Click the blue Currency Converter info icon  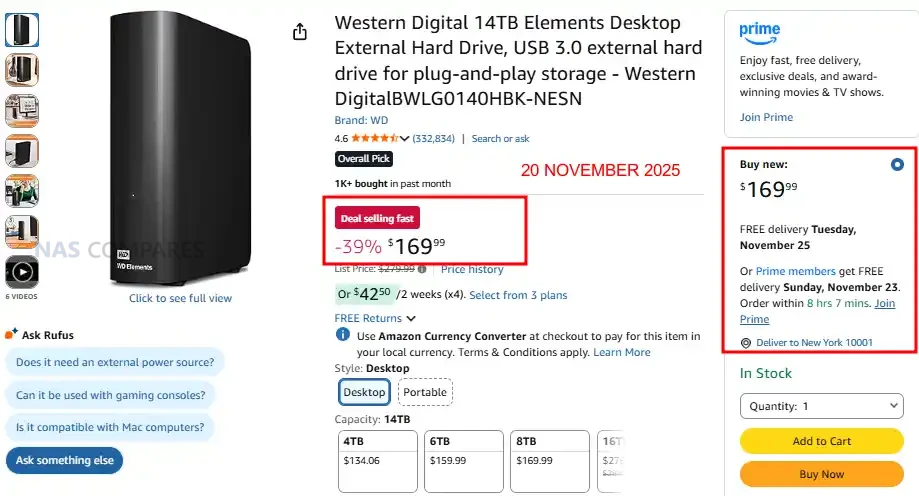pos(343,335)
